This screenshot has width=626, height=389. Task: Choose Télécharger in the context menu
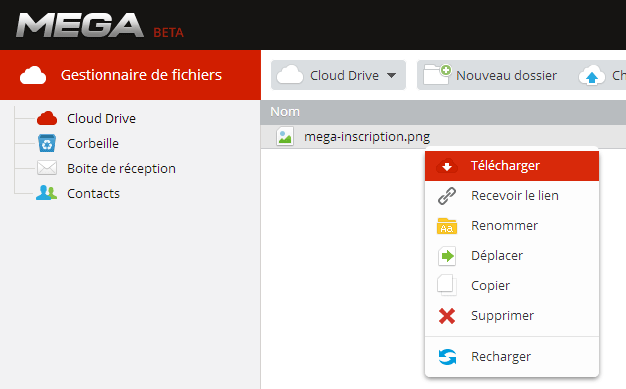512,166
